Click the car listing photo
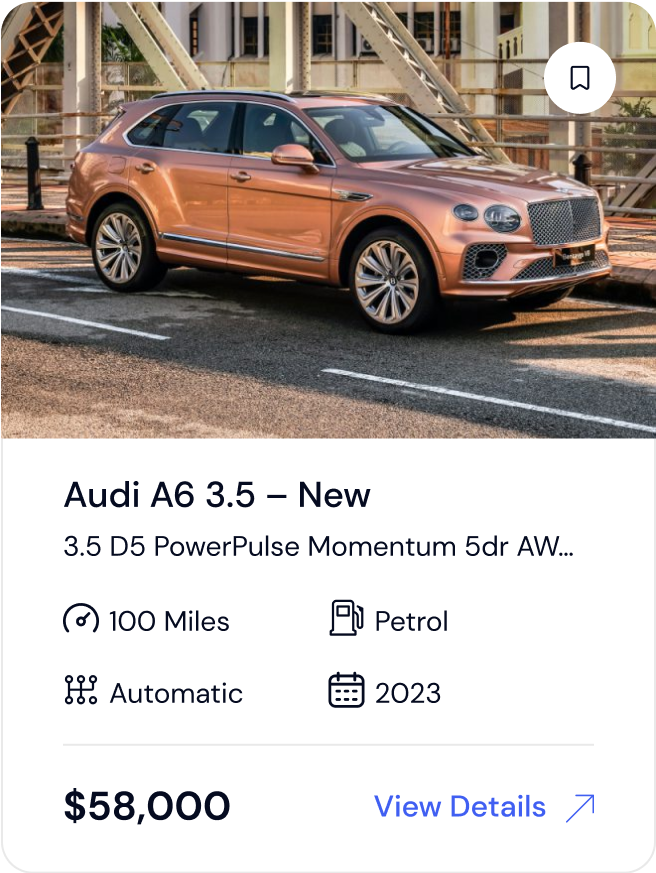This screenshot has width=656, height=873. [x=328, y=219]
